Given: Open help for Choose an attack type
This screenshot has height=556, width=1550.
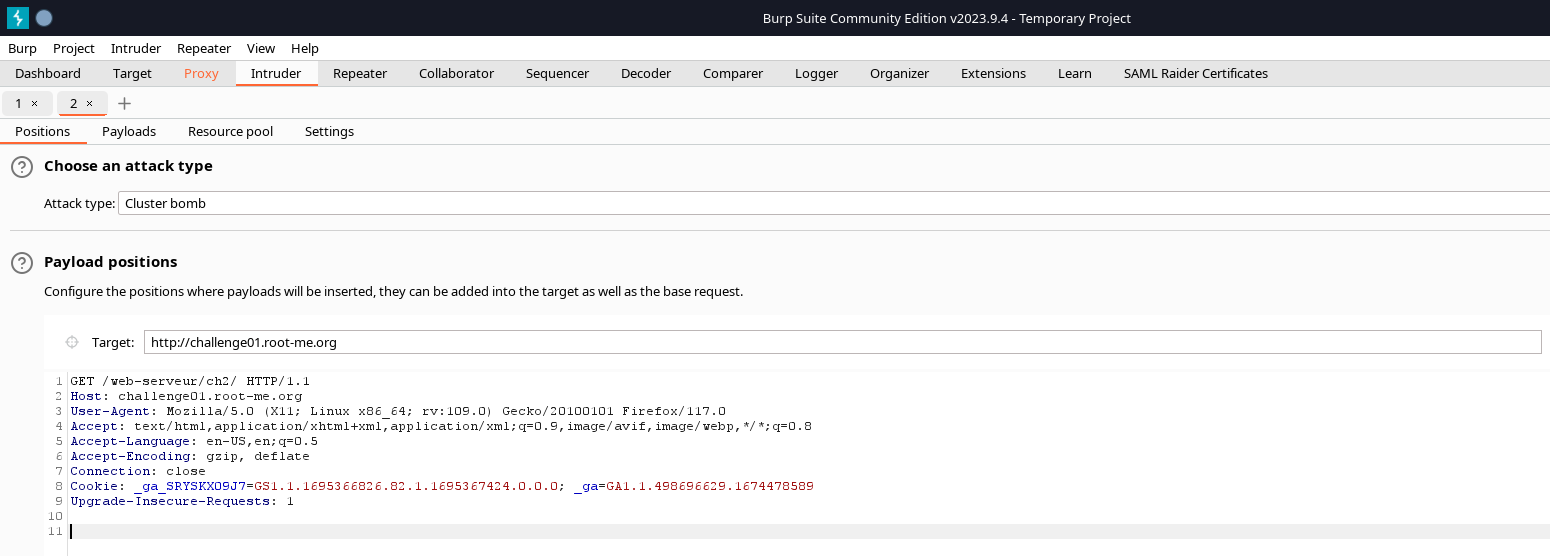Looking at the screenshot, I should tap(22, 167).
